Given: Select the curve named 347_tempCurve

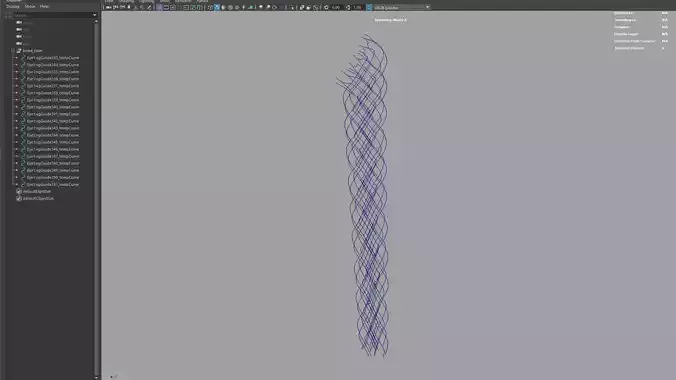Looking at the screenshot, I should (x=53, y=156).
